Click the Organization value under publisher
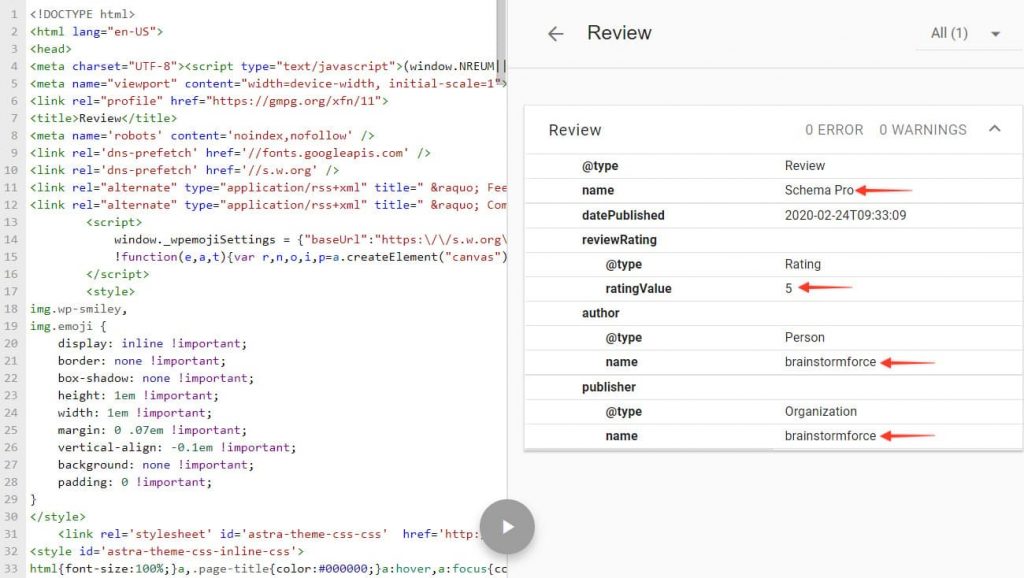The width and height of the screenshot is (1024, 578). (824, 411)
